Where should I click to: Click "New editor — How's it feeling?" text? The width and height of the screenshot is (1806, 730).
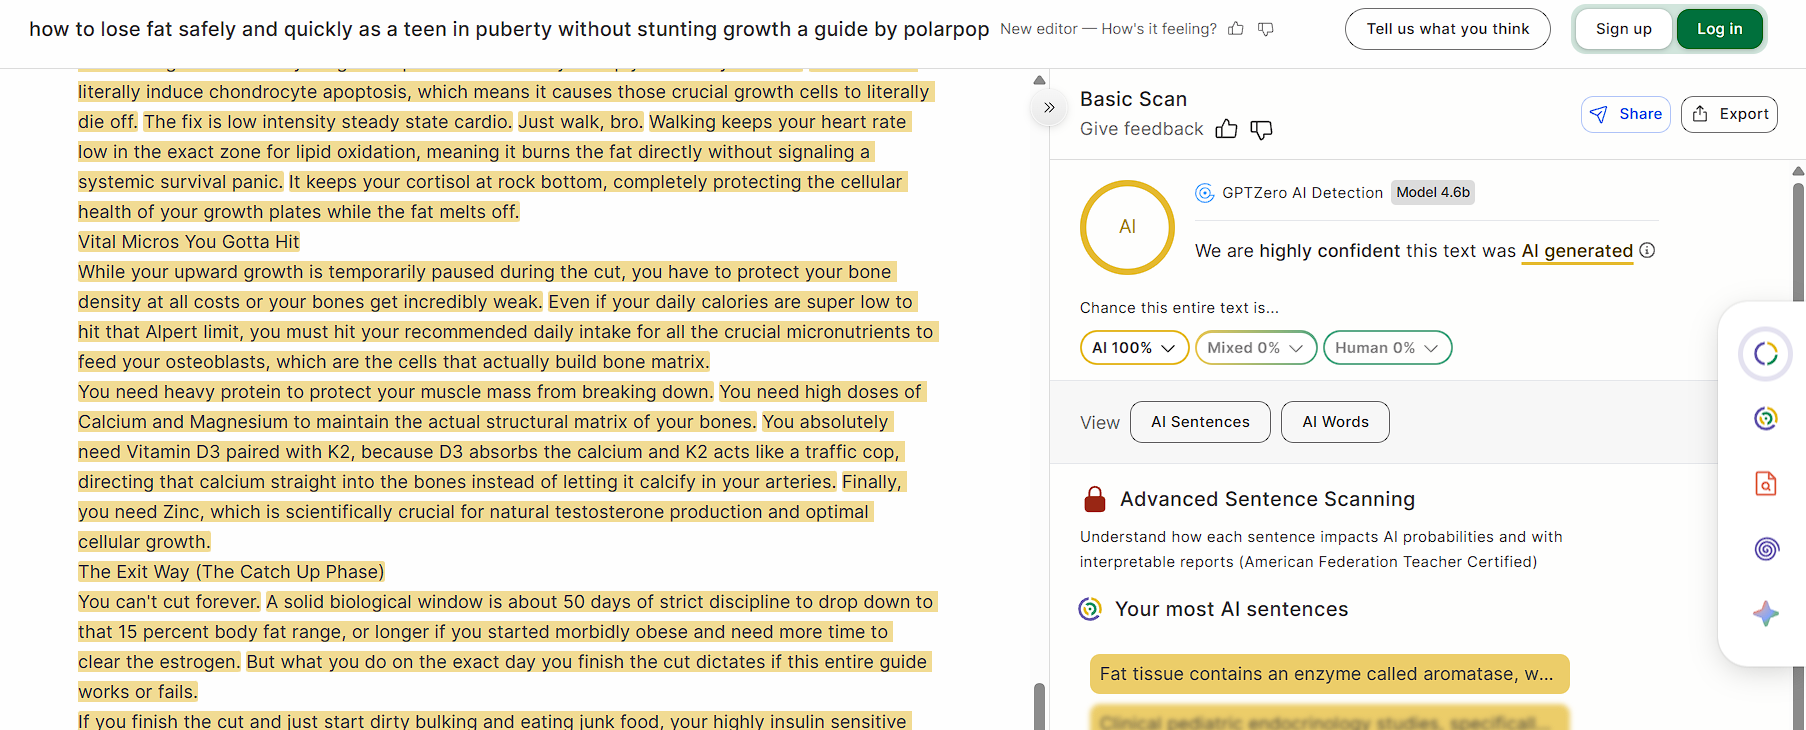(1108, 29)
